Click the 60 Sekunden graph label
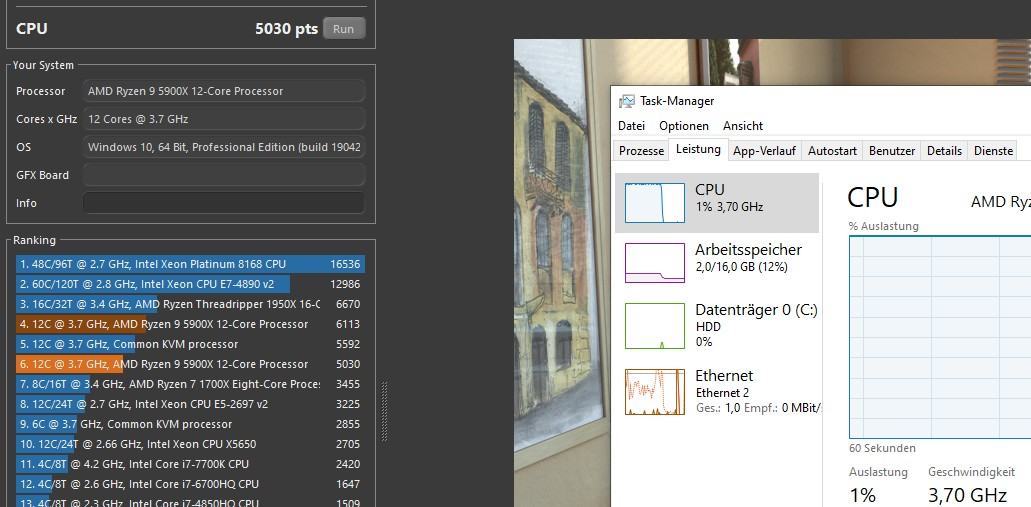Image resolution: width=1031 pixels, height=507 pixels. [x=882, y=448]
